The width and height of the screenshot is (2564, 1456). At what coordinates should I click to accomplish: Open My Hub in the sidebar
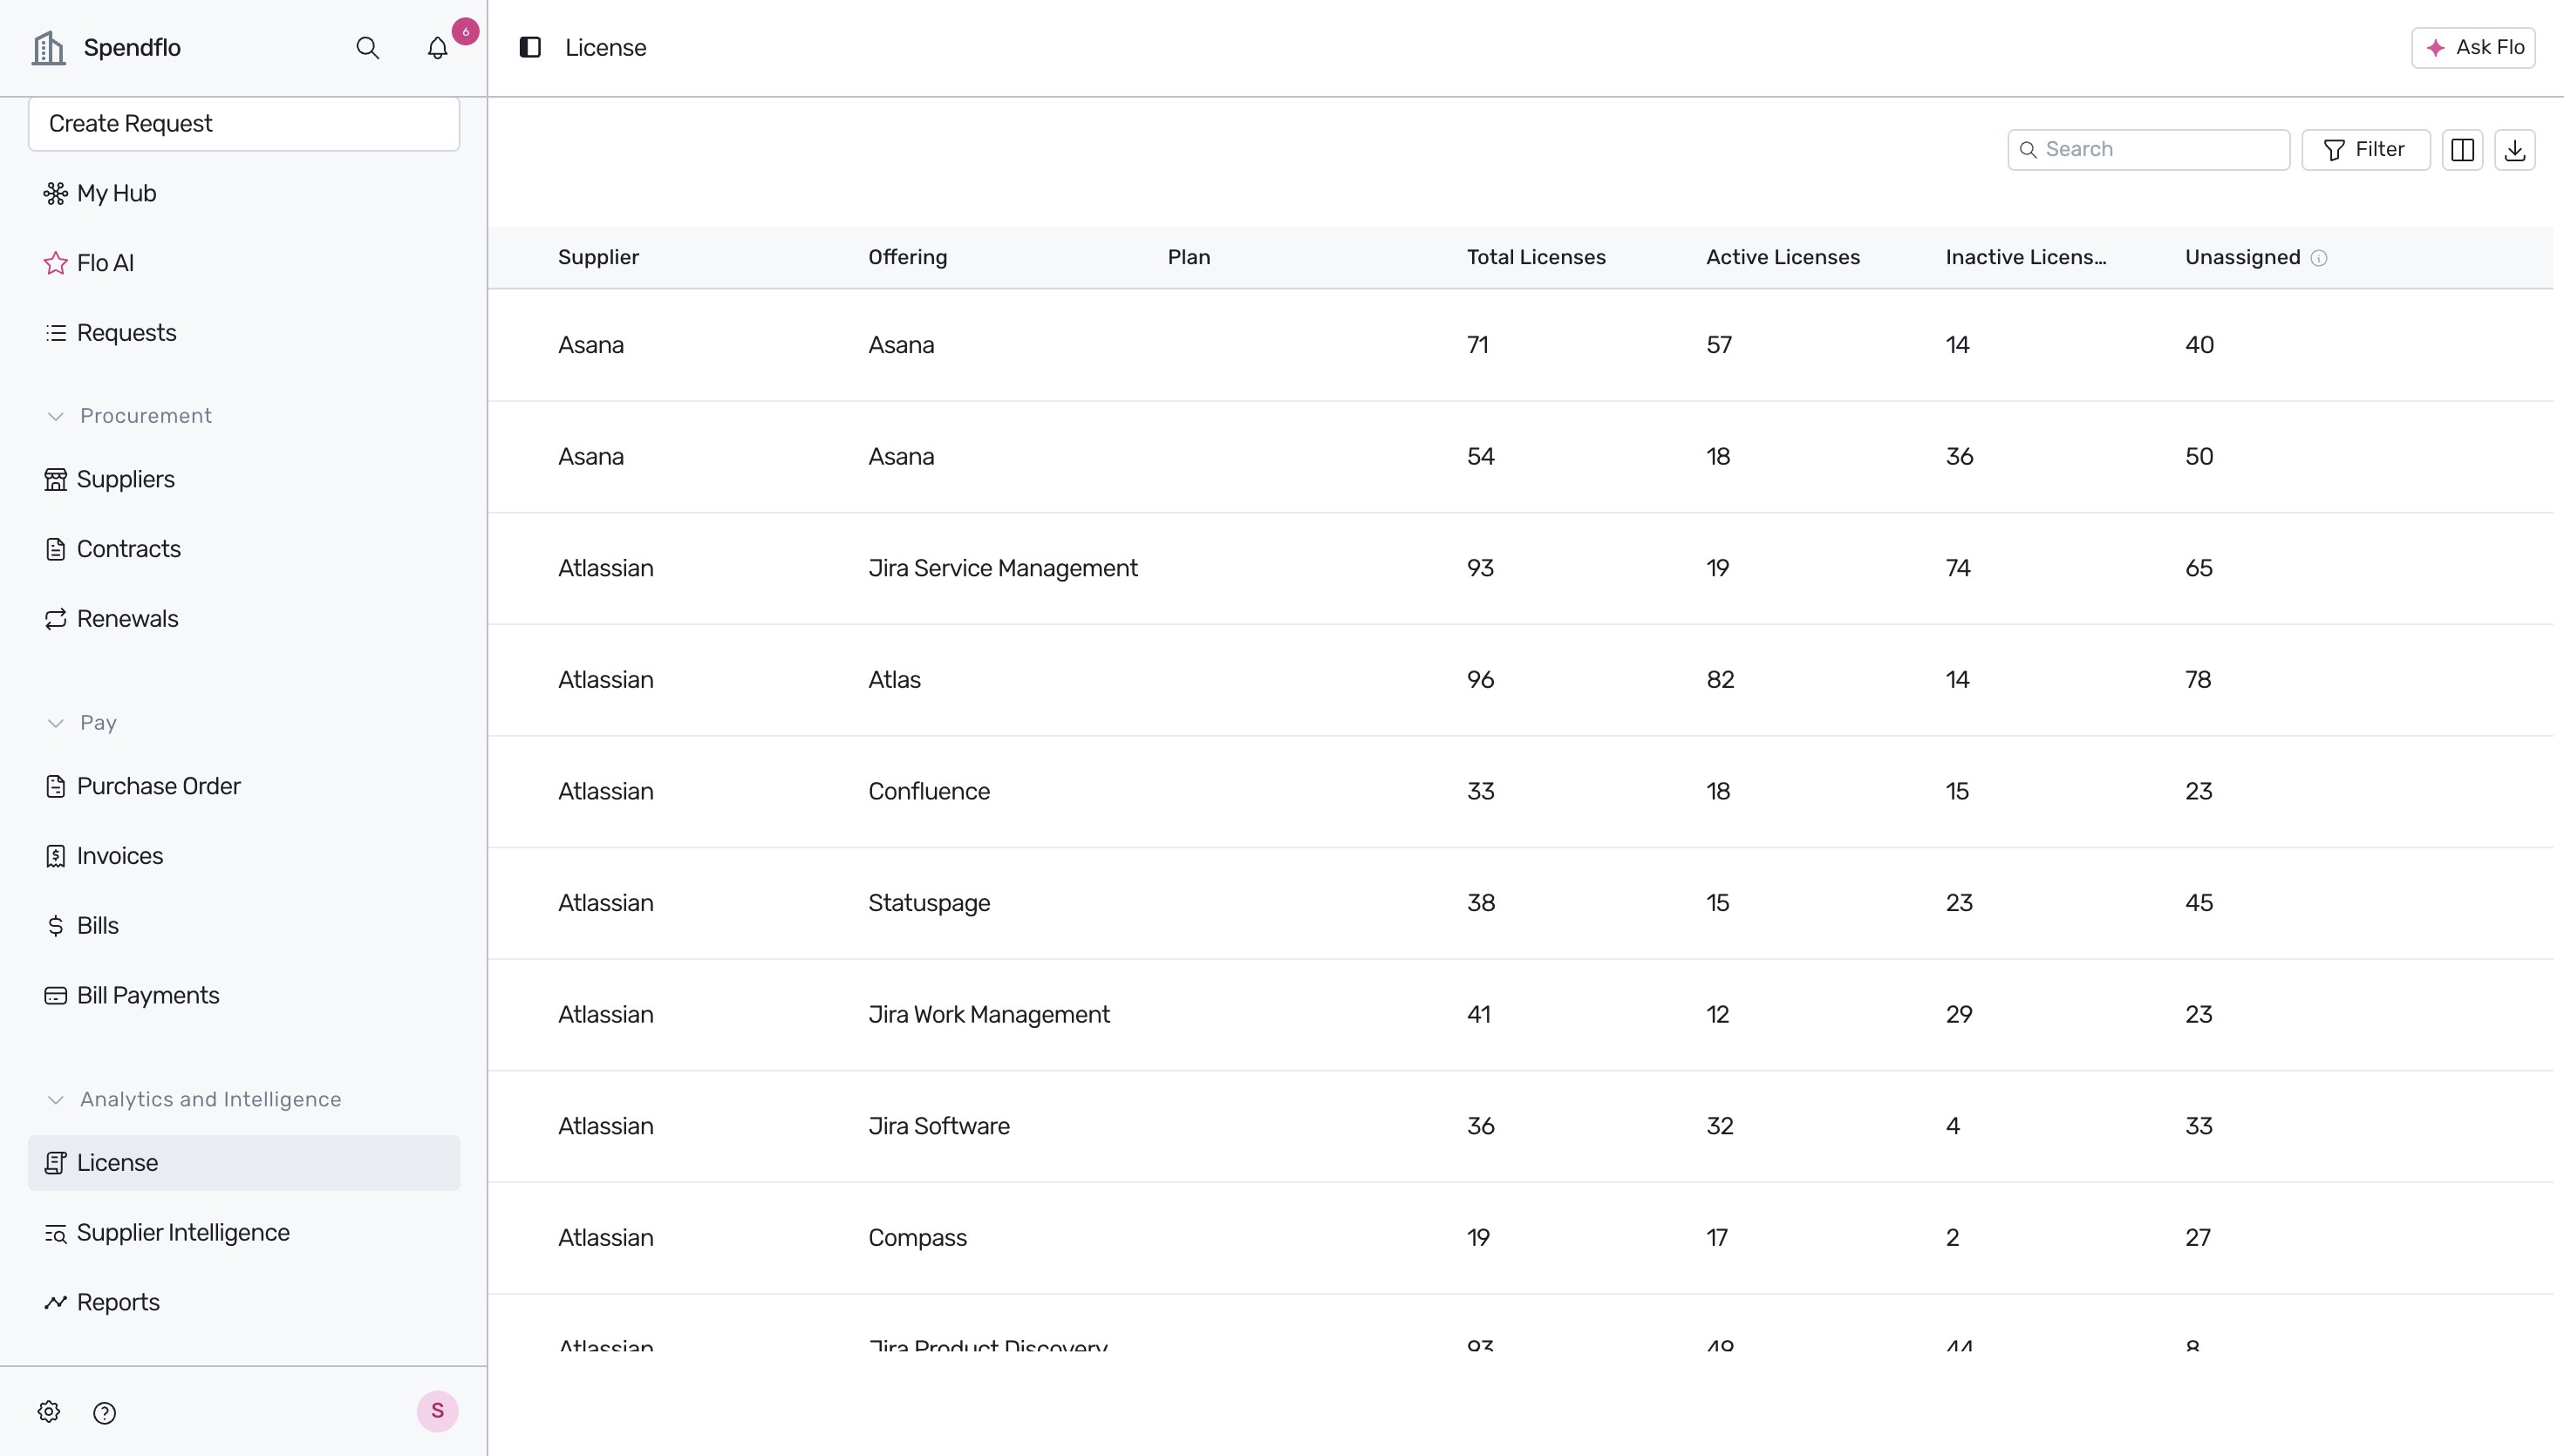click(244, 193)
